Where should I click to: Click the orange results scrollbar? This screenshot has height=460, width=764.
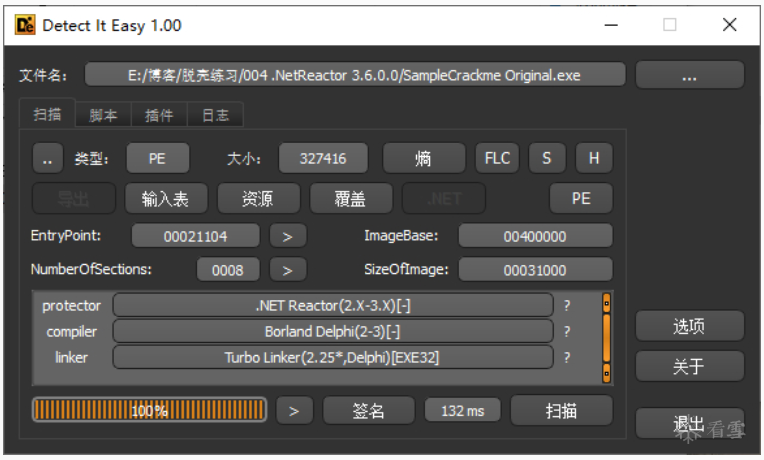point(607,338)
